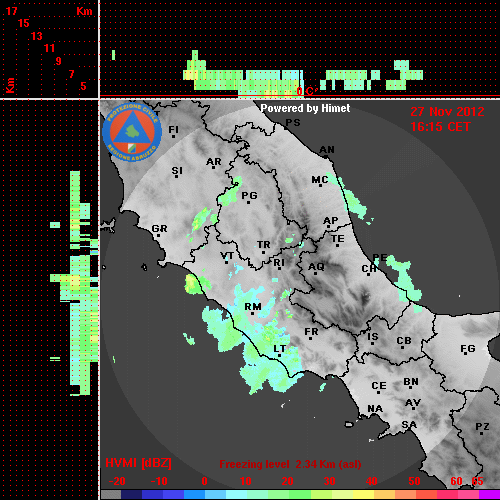Screen dimensions: 500x500
Task: Click the CE city label
Action: point(379,386)
